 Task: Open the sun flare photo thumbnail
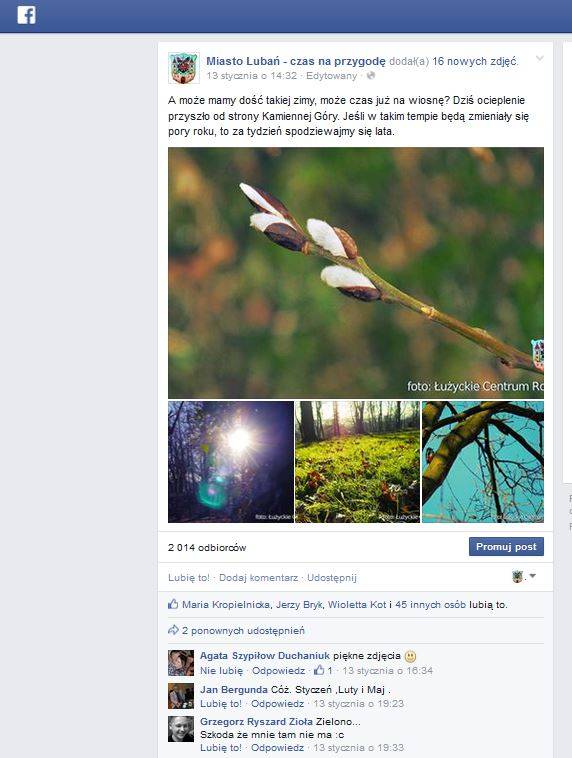click(x=231, y=462)
